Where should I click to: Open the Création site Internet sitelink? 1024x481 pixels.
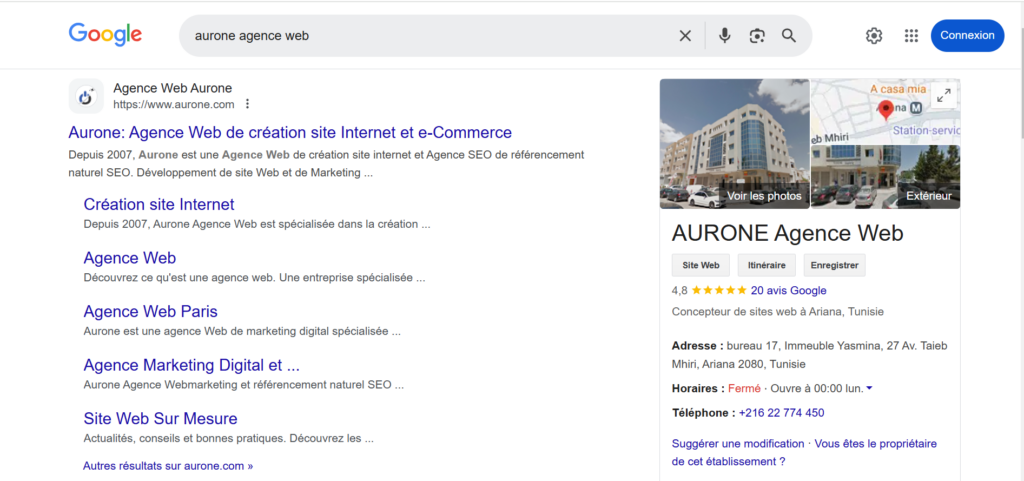pyautogui.click(x=159, y=204)
